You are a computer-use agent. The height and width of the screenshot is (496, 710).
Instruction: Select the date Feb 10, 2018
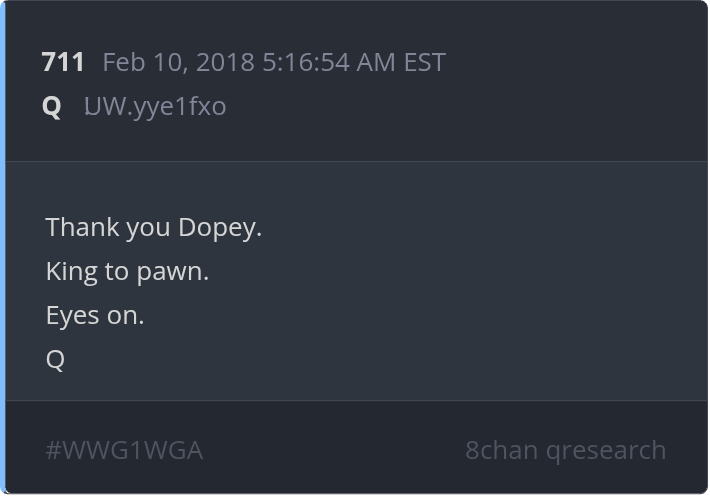178,62
